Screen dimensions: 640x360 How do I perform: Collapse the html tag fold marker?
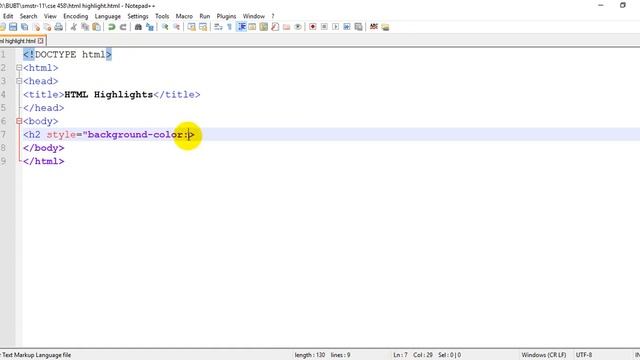point(19,68)
